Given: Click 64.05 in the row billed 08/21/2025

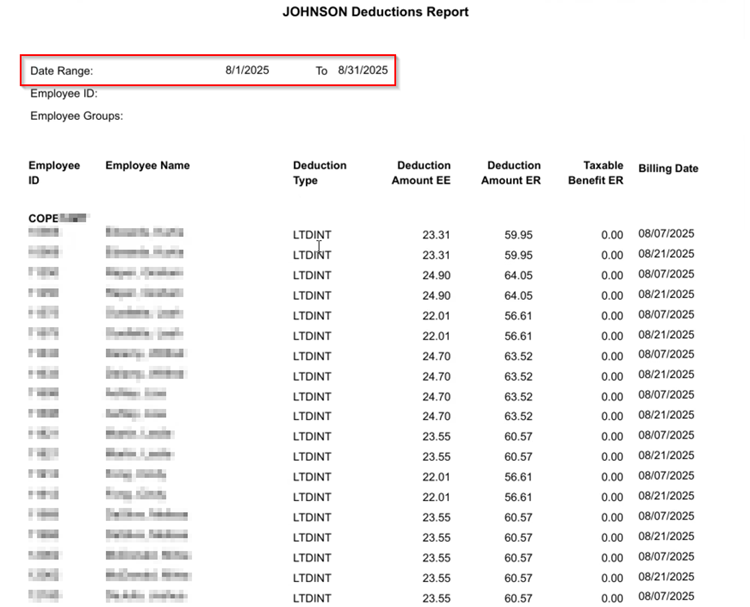Looking at the screenshot, I should [x=518, y=296].
